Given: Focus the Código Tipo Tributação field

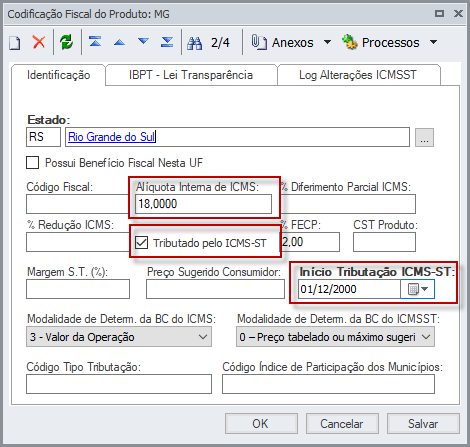Looking at the screenshot, I should [x=119, y=384].
